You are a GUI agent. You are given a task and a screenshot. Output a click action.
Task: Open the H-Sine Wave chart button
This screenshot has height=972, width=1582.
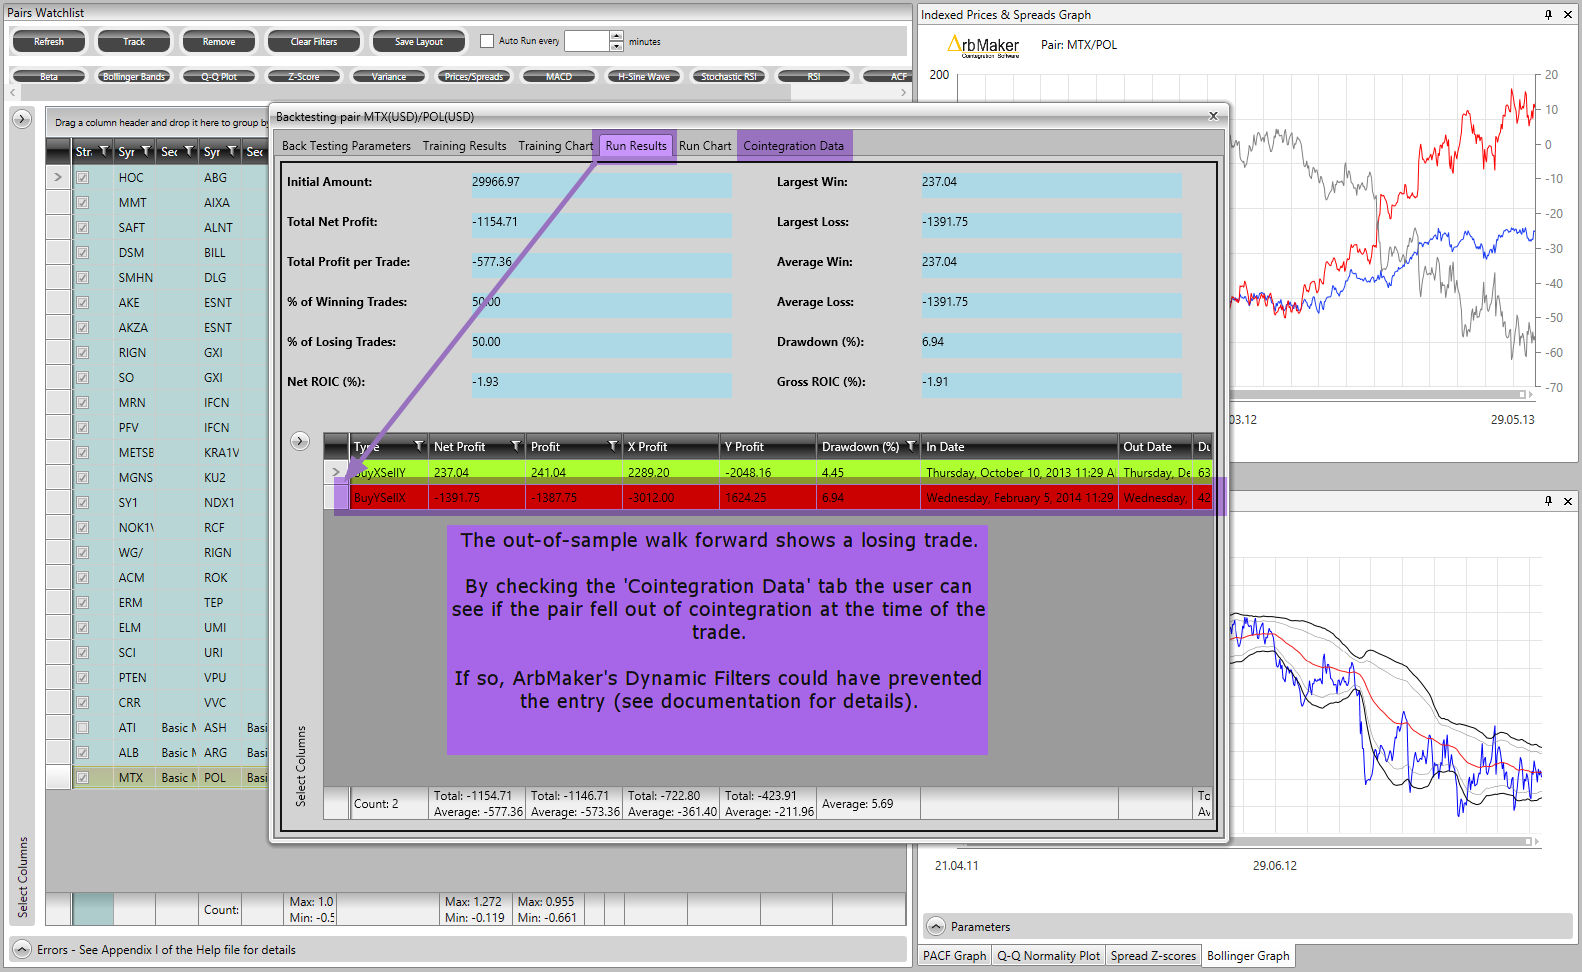tap(644, 77)
